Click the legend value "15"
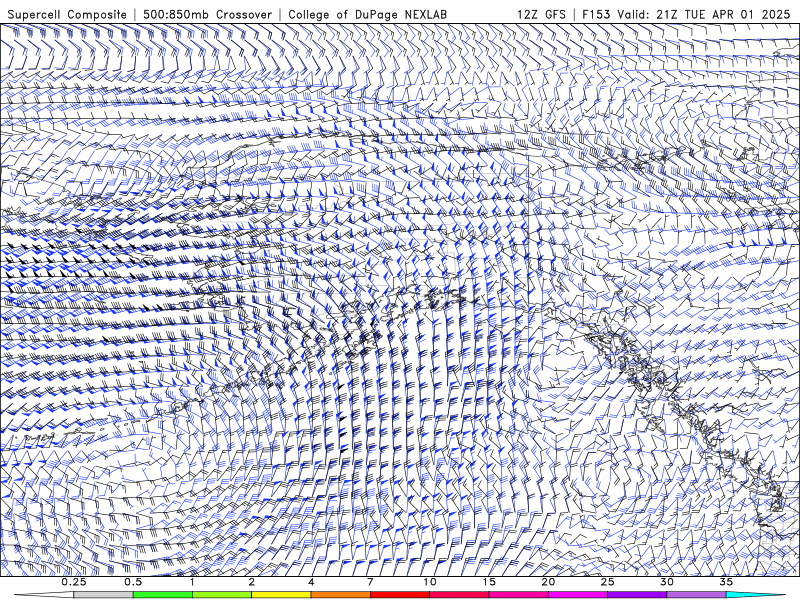 pyautogui.click(x=489, y=582)
